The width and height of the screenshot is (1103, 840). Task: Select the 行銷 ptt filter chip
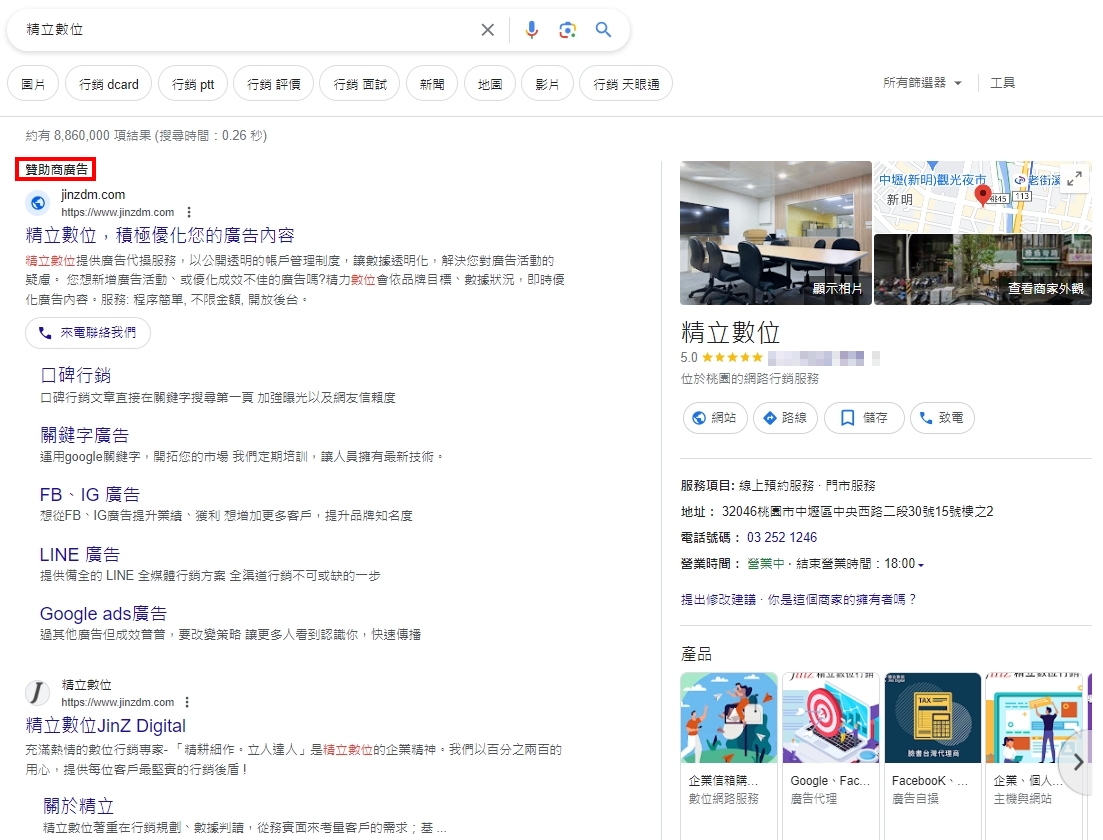[193, 84]
